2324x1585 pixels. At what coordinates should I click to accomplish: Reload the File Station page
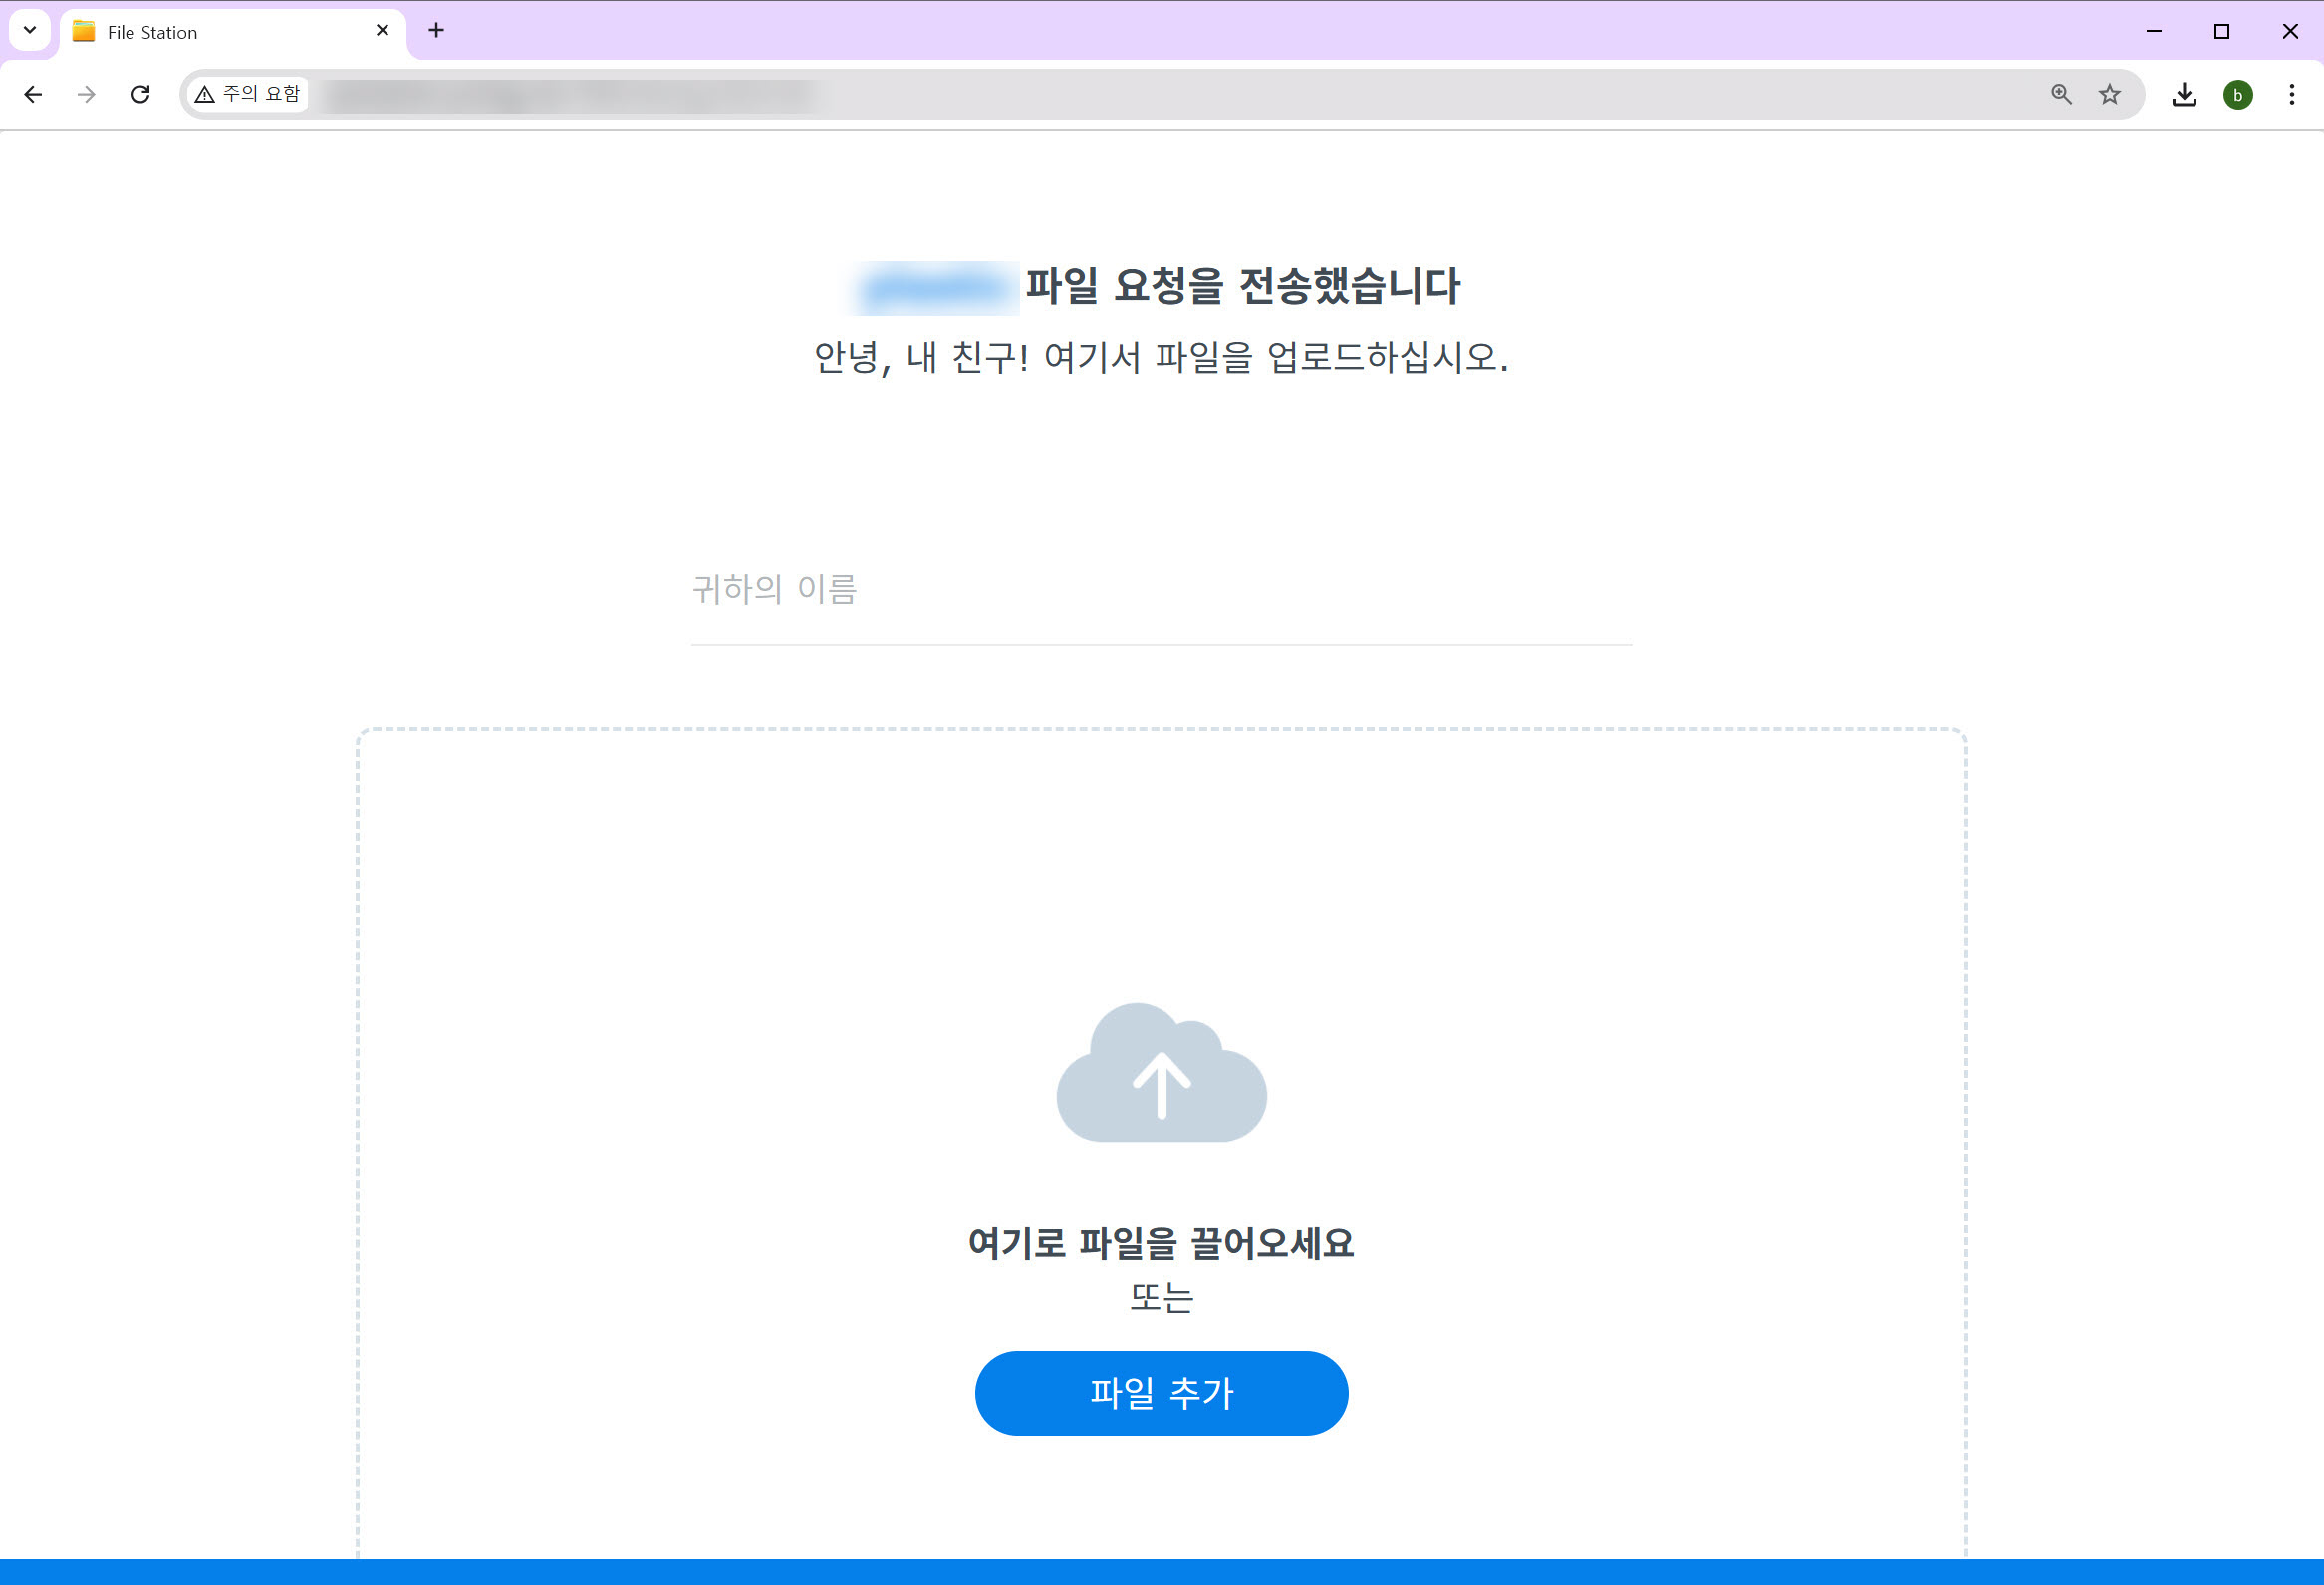tap(141, 94)
